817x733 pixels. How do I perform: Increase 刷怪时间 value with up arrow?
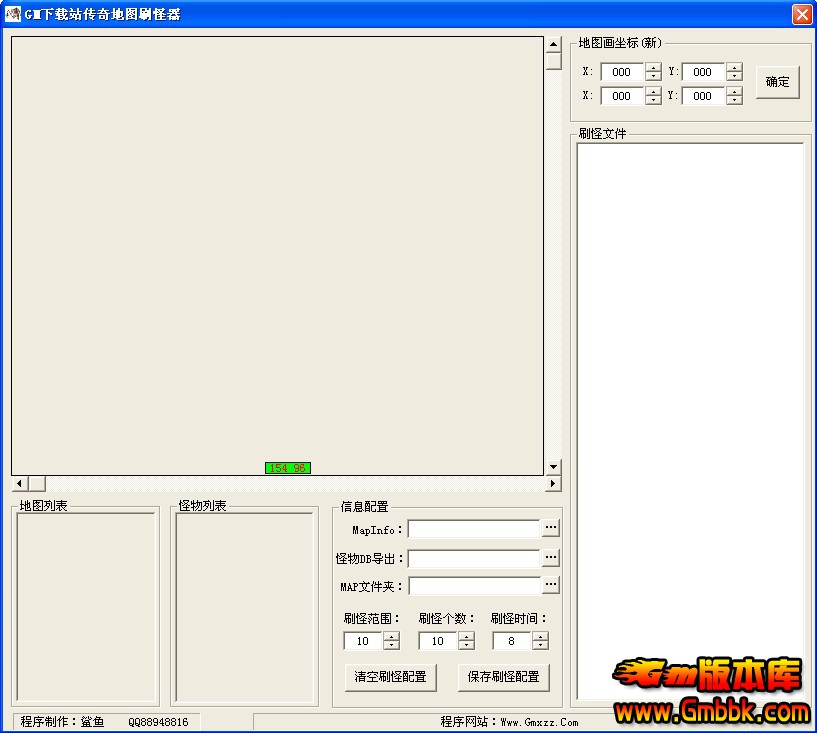(540, 637)
